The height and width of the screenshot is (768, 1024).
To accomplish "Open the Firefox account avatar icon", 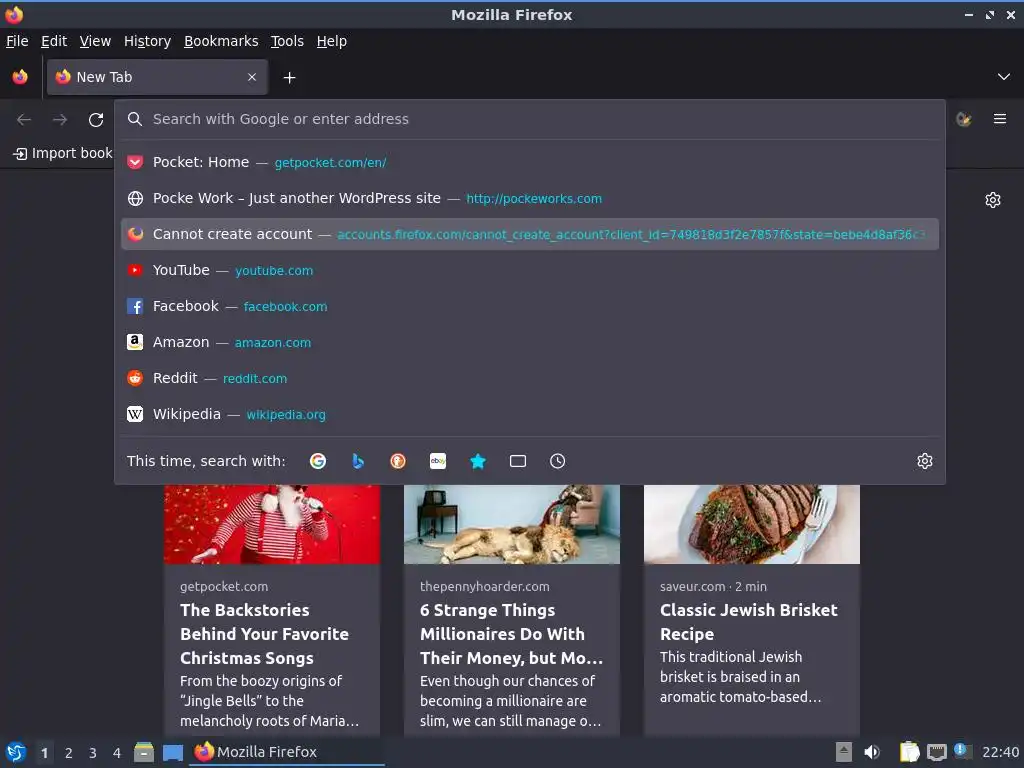I will tap(964, 119).
